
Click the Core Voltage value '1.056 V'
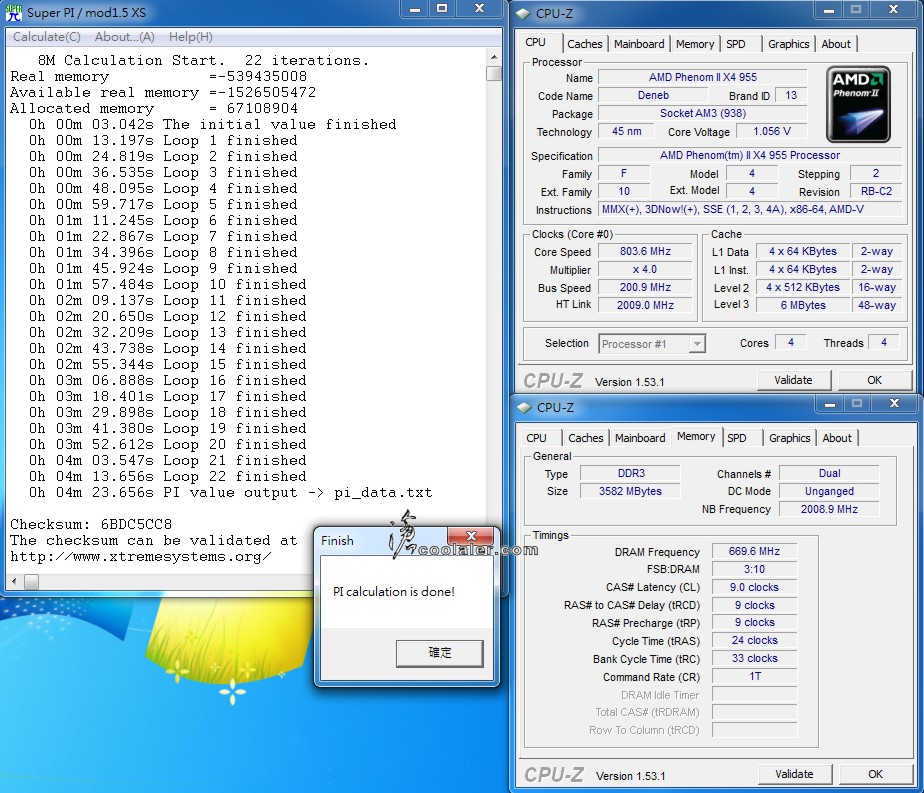click(771, 131)
